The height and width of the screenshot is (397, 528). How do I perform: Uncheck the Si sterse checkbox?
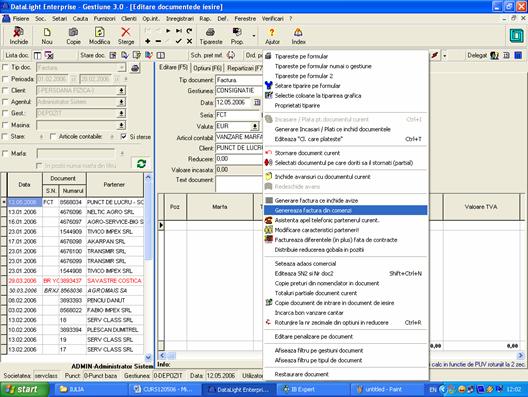coord(124,137)
